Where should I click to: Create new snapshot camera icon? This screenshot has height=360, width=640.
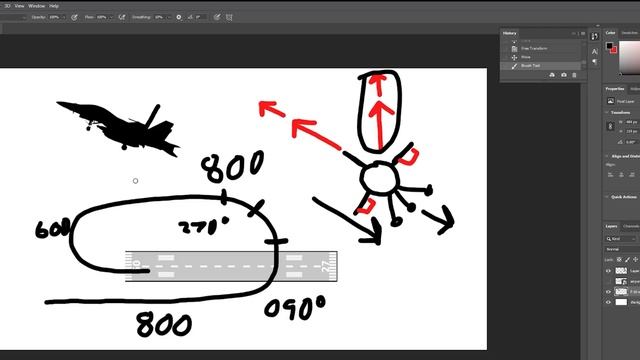[x=564, y=75]
